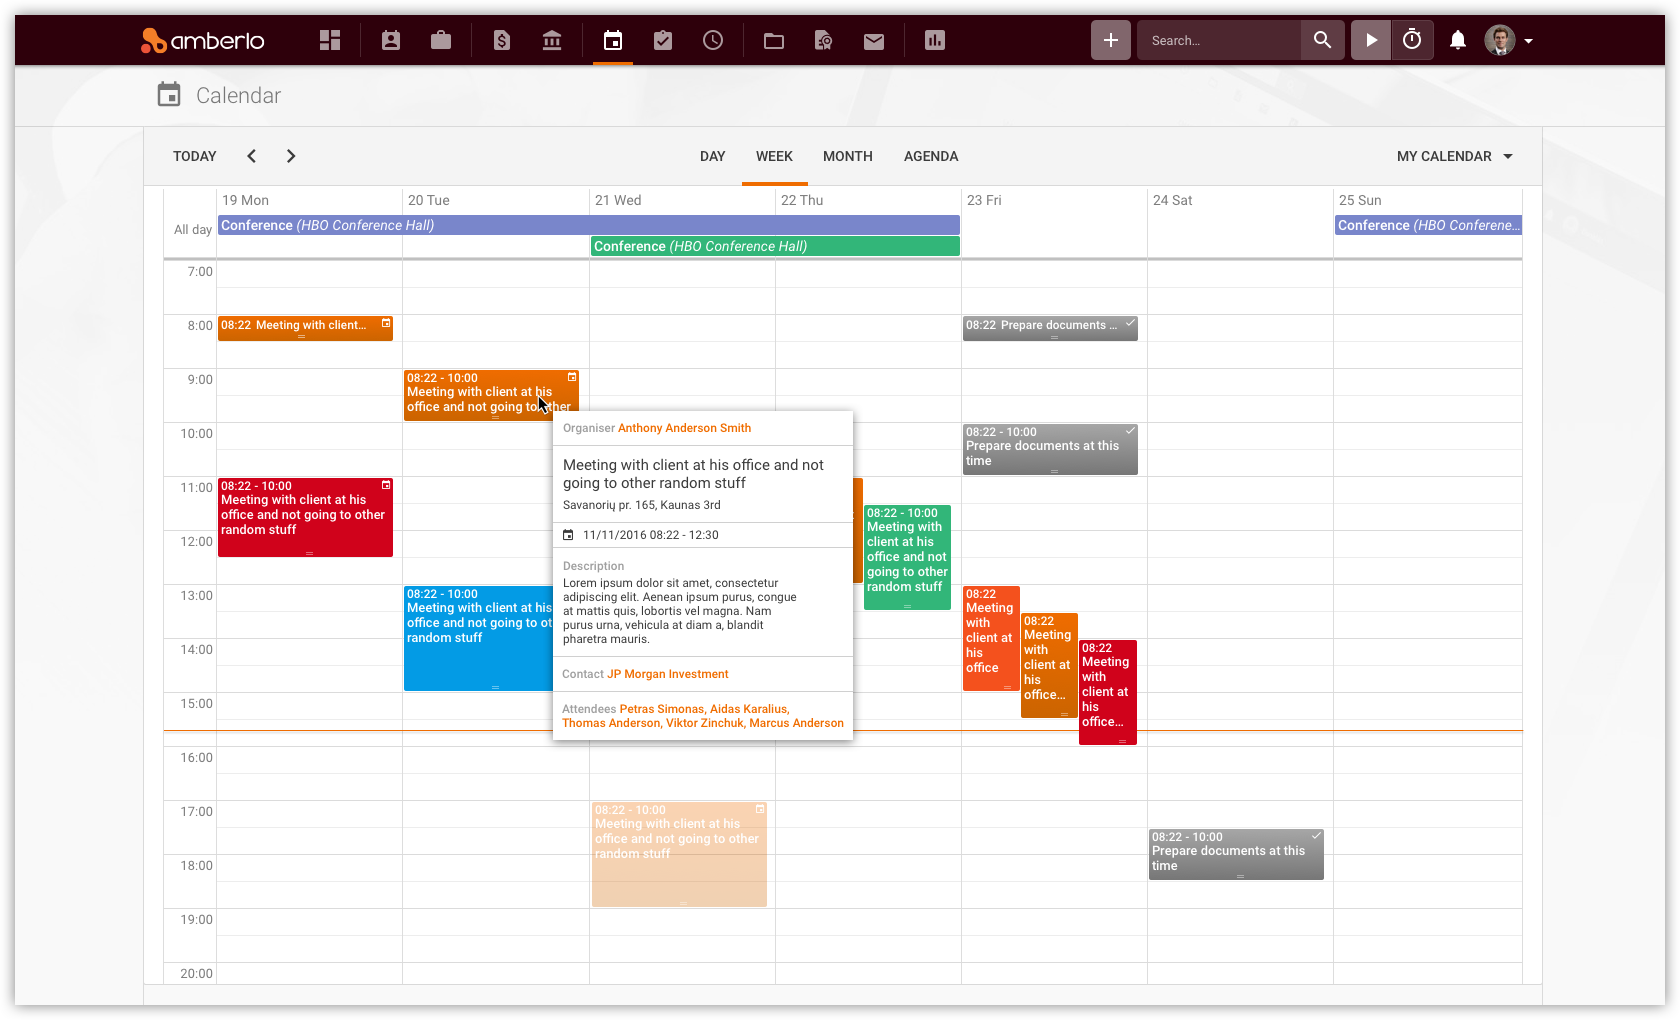Open the green Conference all-day event
This screenshot has width=1680, height=1020.
[775, 246]
